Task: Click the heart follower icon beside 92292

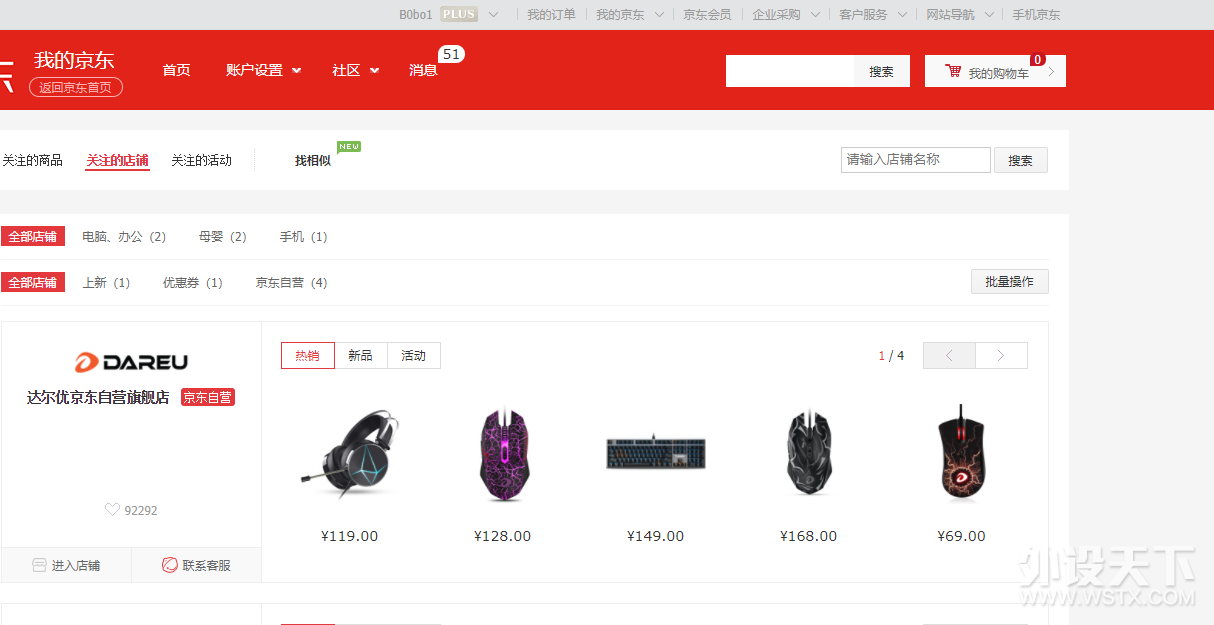Action: click(x=112, y=510)
